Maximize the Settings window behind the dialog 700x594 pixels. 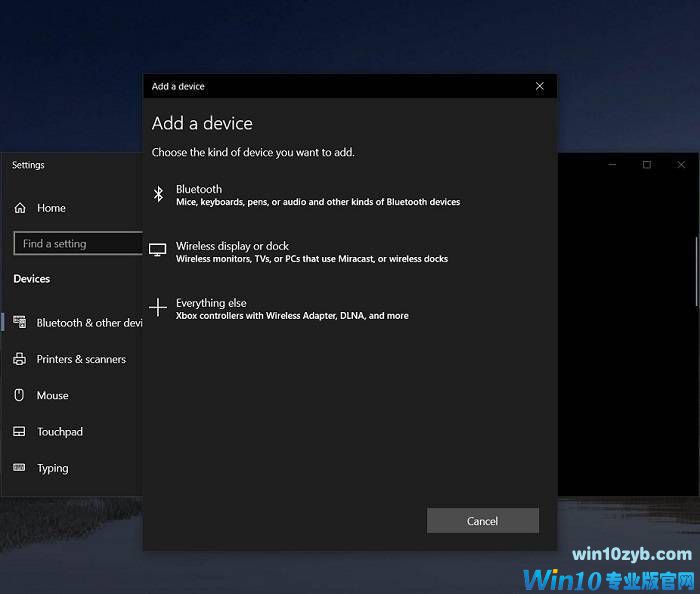[647, 165]
